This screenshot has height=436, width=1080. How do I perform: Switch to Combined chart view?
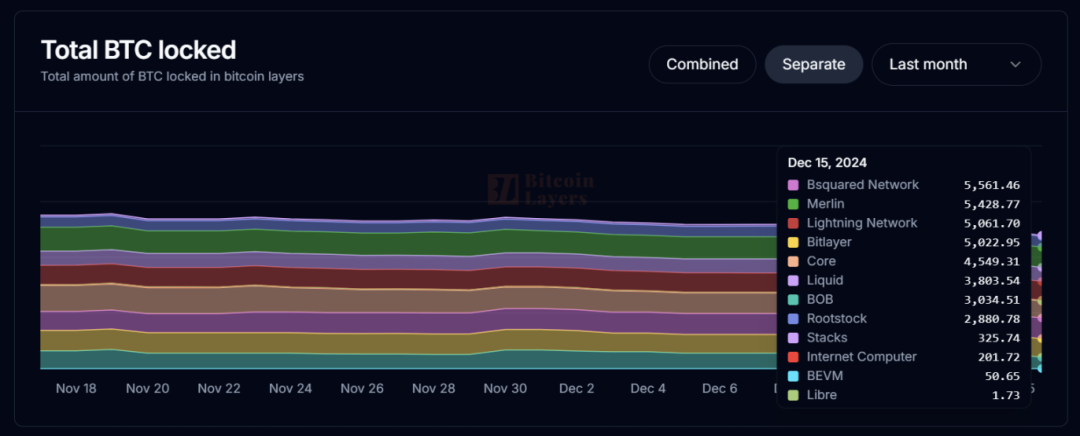click(702, 64)
